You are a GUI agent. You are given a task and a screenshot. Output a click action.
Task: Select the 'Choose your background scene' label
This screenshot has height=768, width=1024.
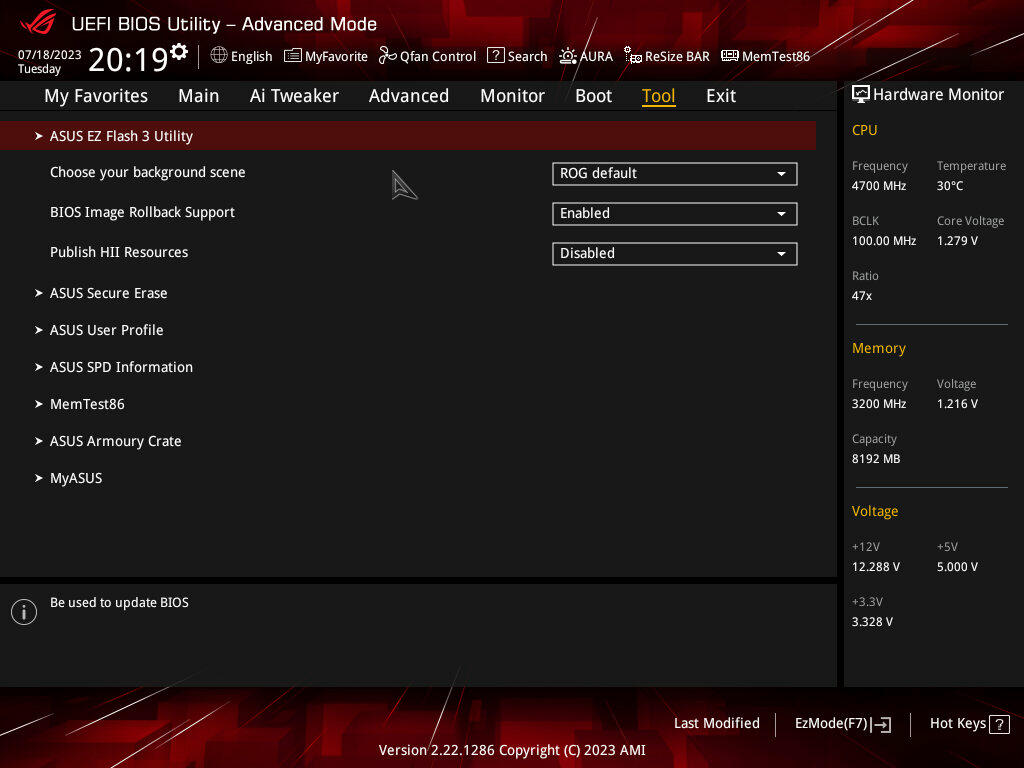148,172
